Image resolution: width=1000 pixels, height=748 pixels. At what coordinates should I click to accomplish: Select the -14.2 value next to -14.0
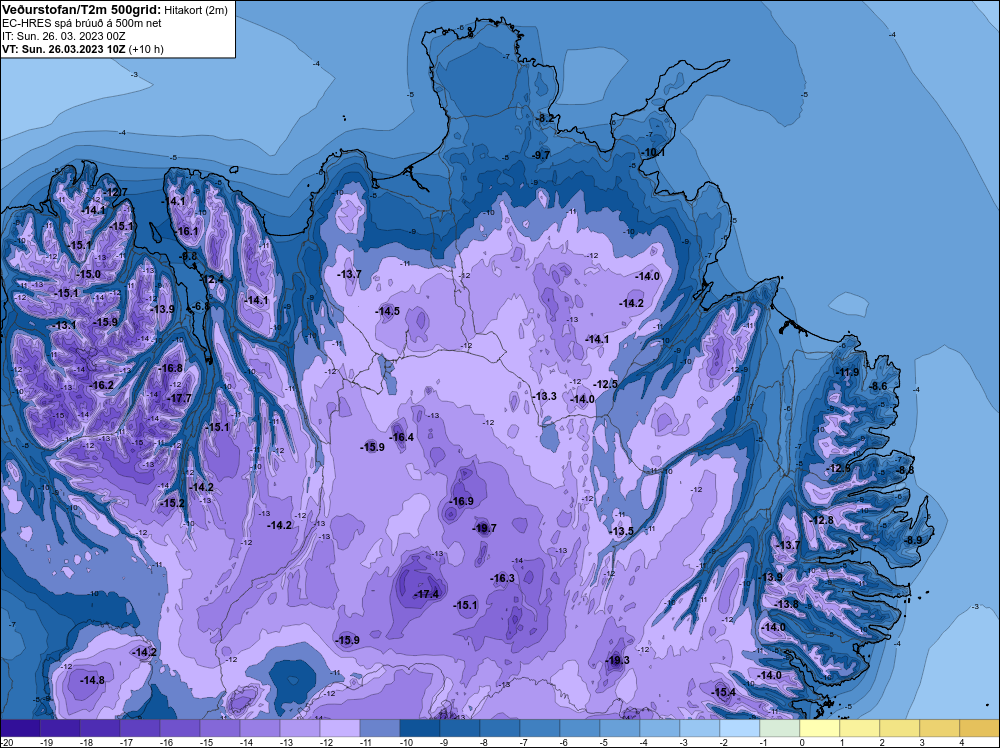pyautogui.click(x=631, y=304)
